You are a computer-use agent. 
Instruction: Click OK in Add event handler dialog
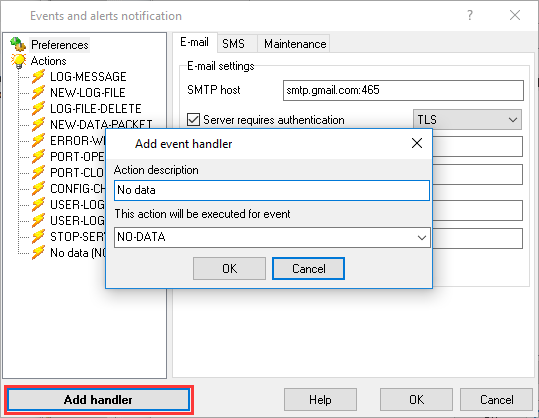[229, 268]
